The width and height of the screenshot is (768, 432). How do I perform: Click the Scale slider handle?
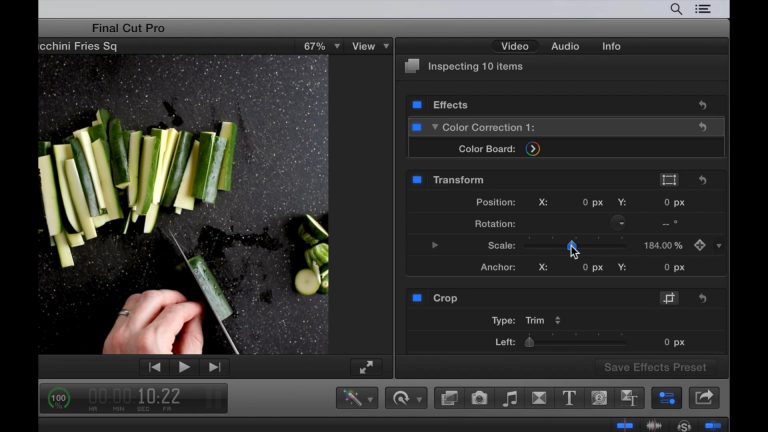click(572, 245)
